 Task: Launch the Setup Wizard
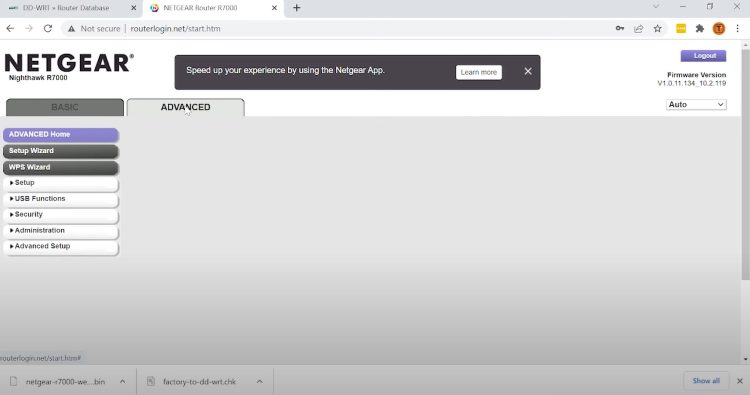coord(61,151)
